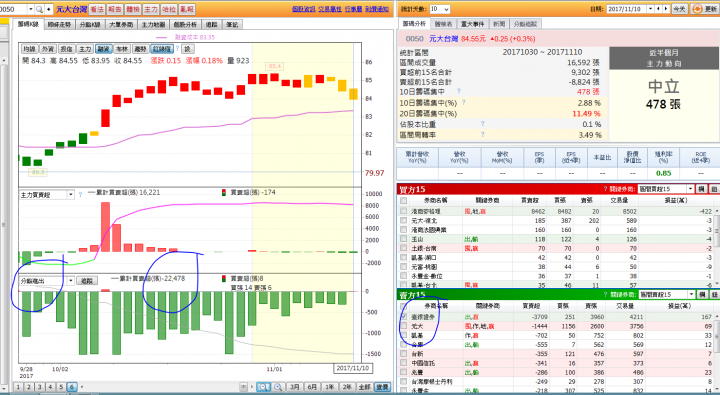The height and width of the screenshot is (395, 720).
Task: Go to previous date with left arrow
Action: [x=658, y=9]
